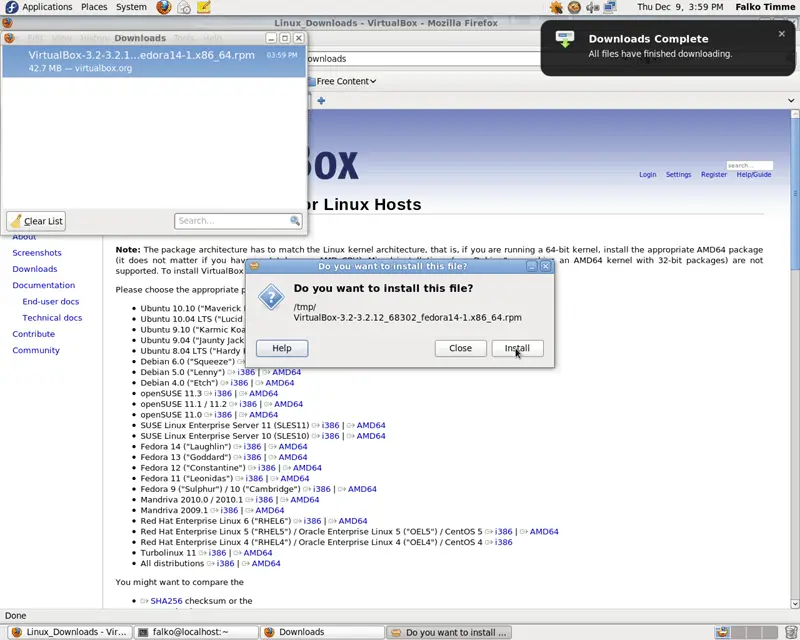Viewport: 800px width, 640px height.
Task: Dismiss the Downloads Complete notification
Action: tap(782, 34)
